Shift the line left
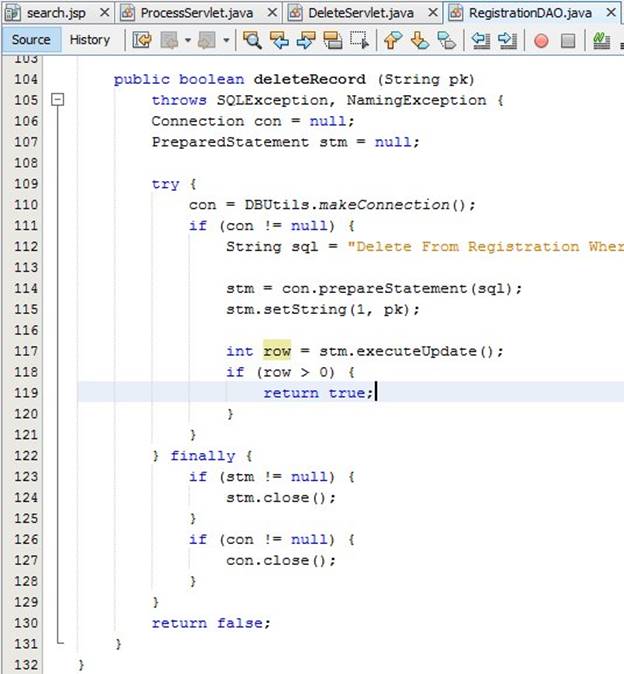624x674 pixels. [480, 40]
